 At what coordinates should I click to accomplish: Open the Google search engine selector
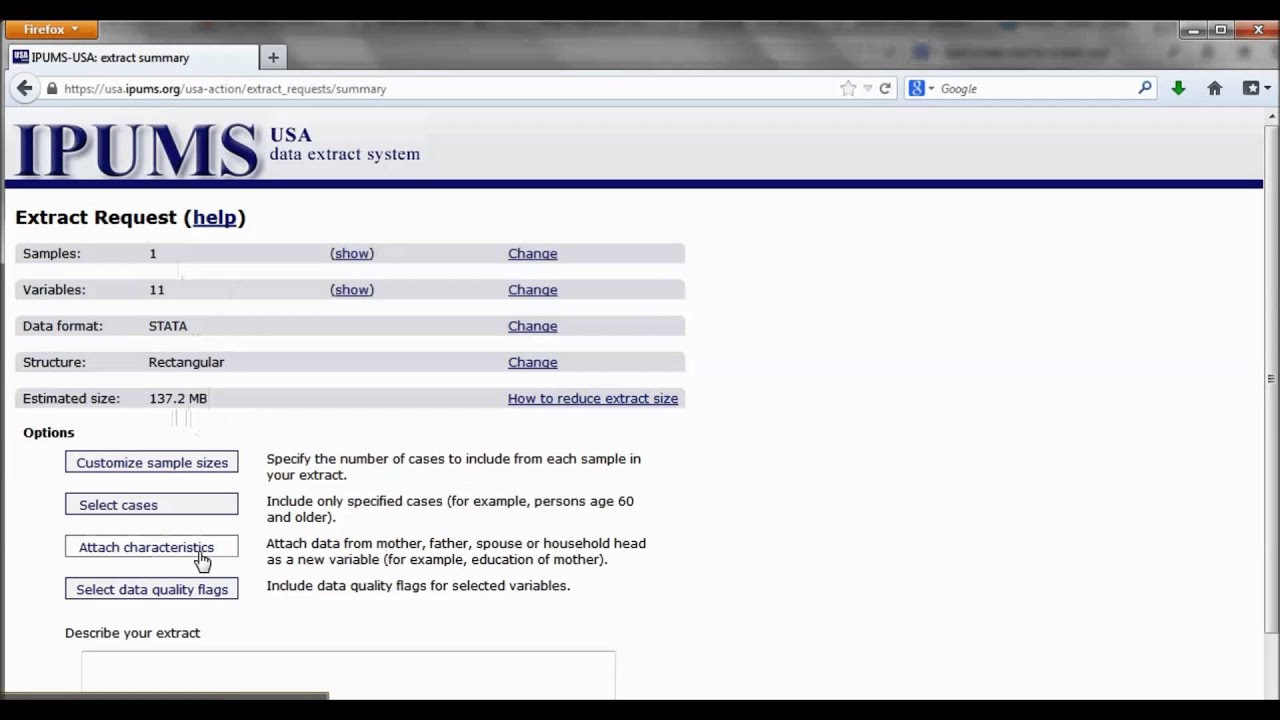pyautogui.click(x=921, y=88)
